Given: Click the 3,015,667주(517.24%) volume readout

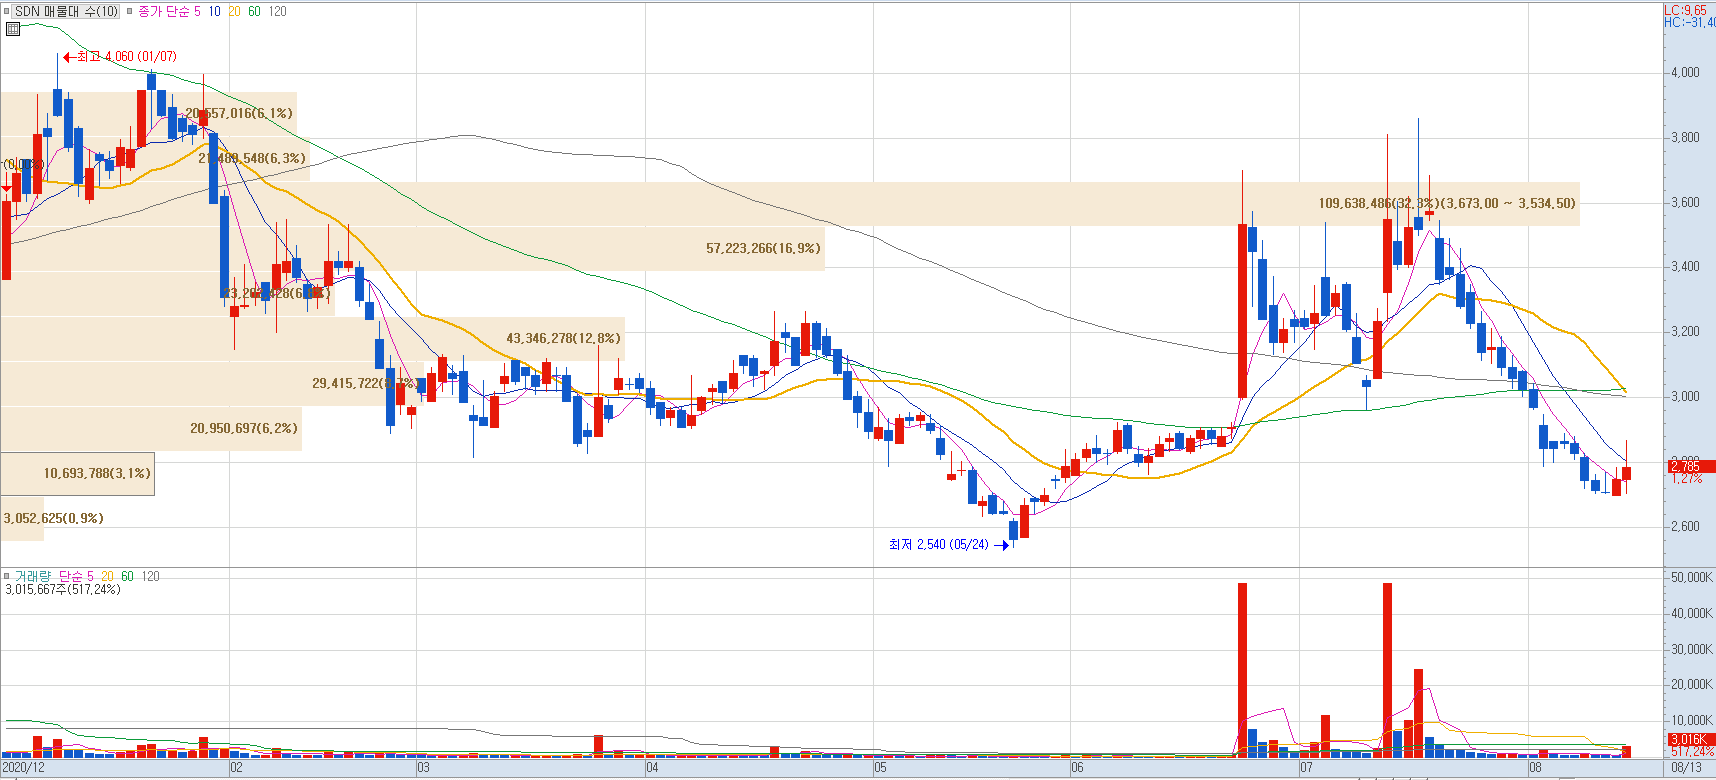Looking at the screenshot, I should [x=62, y=590].
